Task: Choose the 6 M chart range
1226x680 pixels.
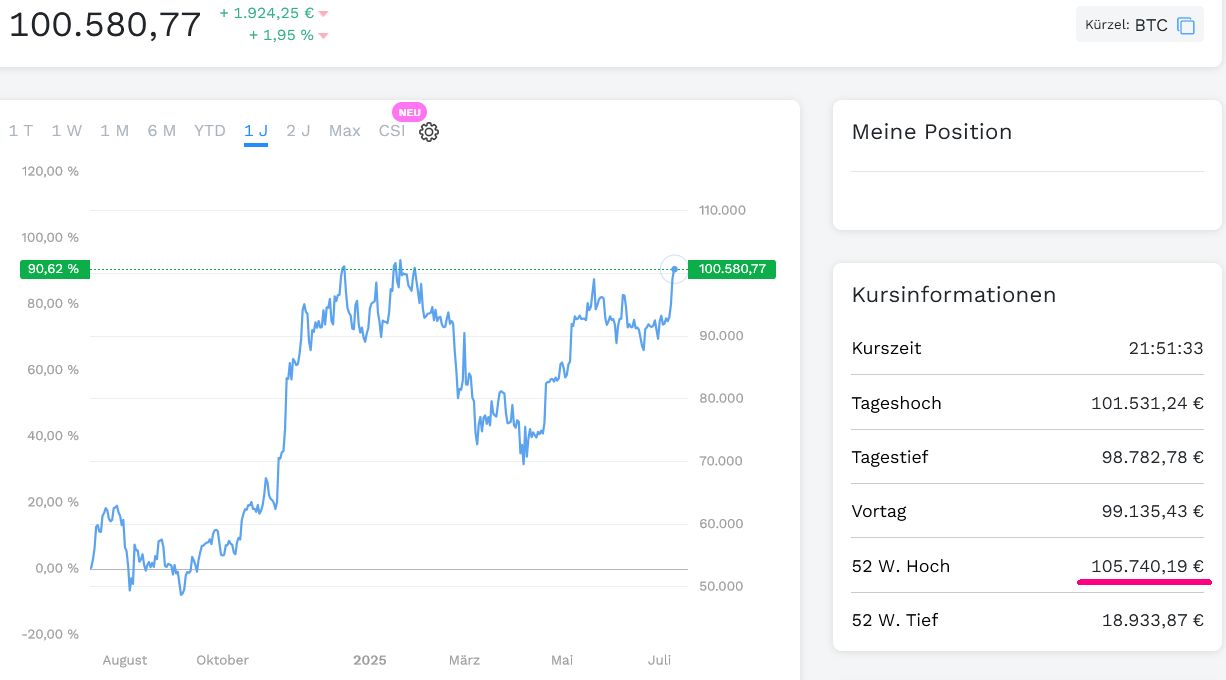Action: click(x=161, y=131)
